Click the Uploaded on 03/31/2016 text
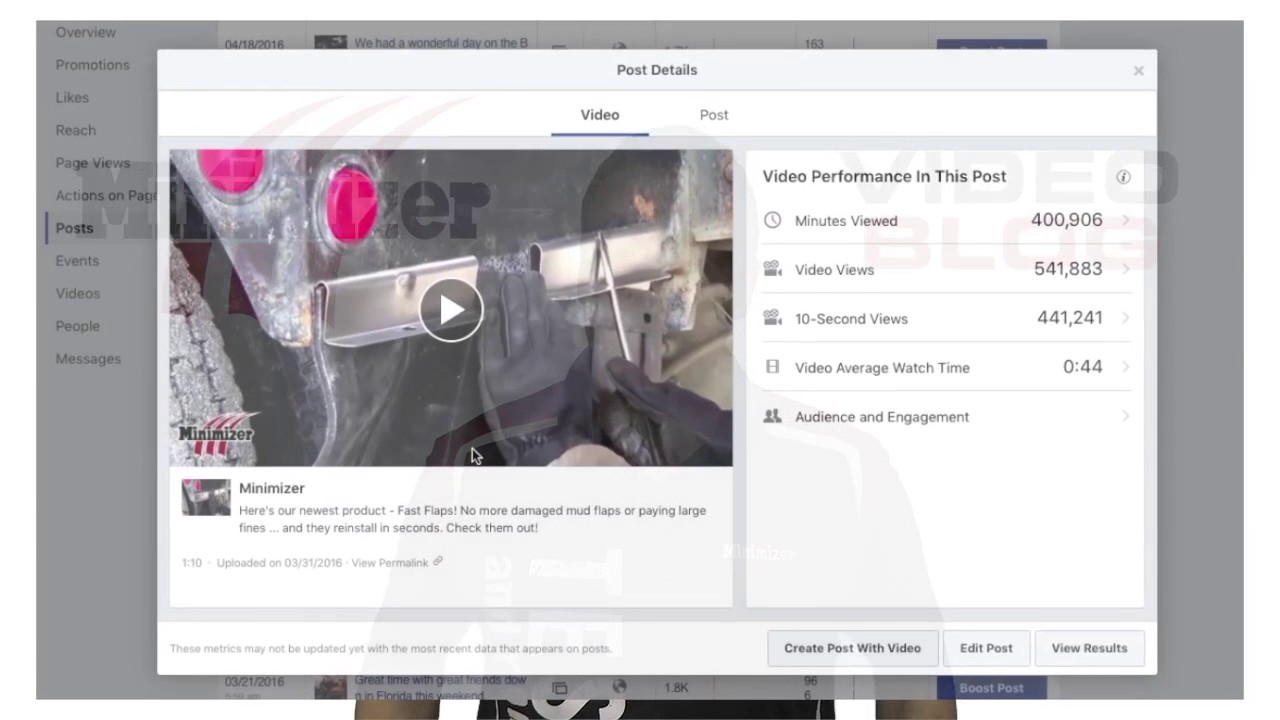 [279, 563]
